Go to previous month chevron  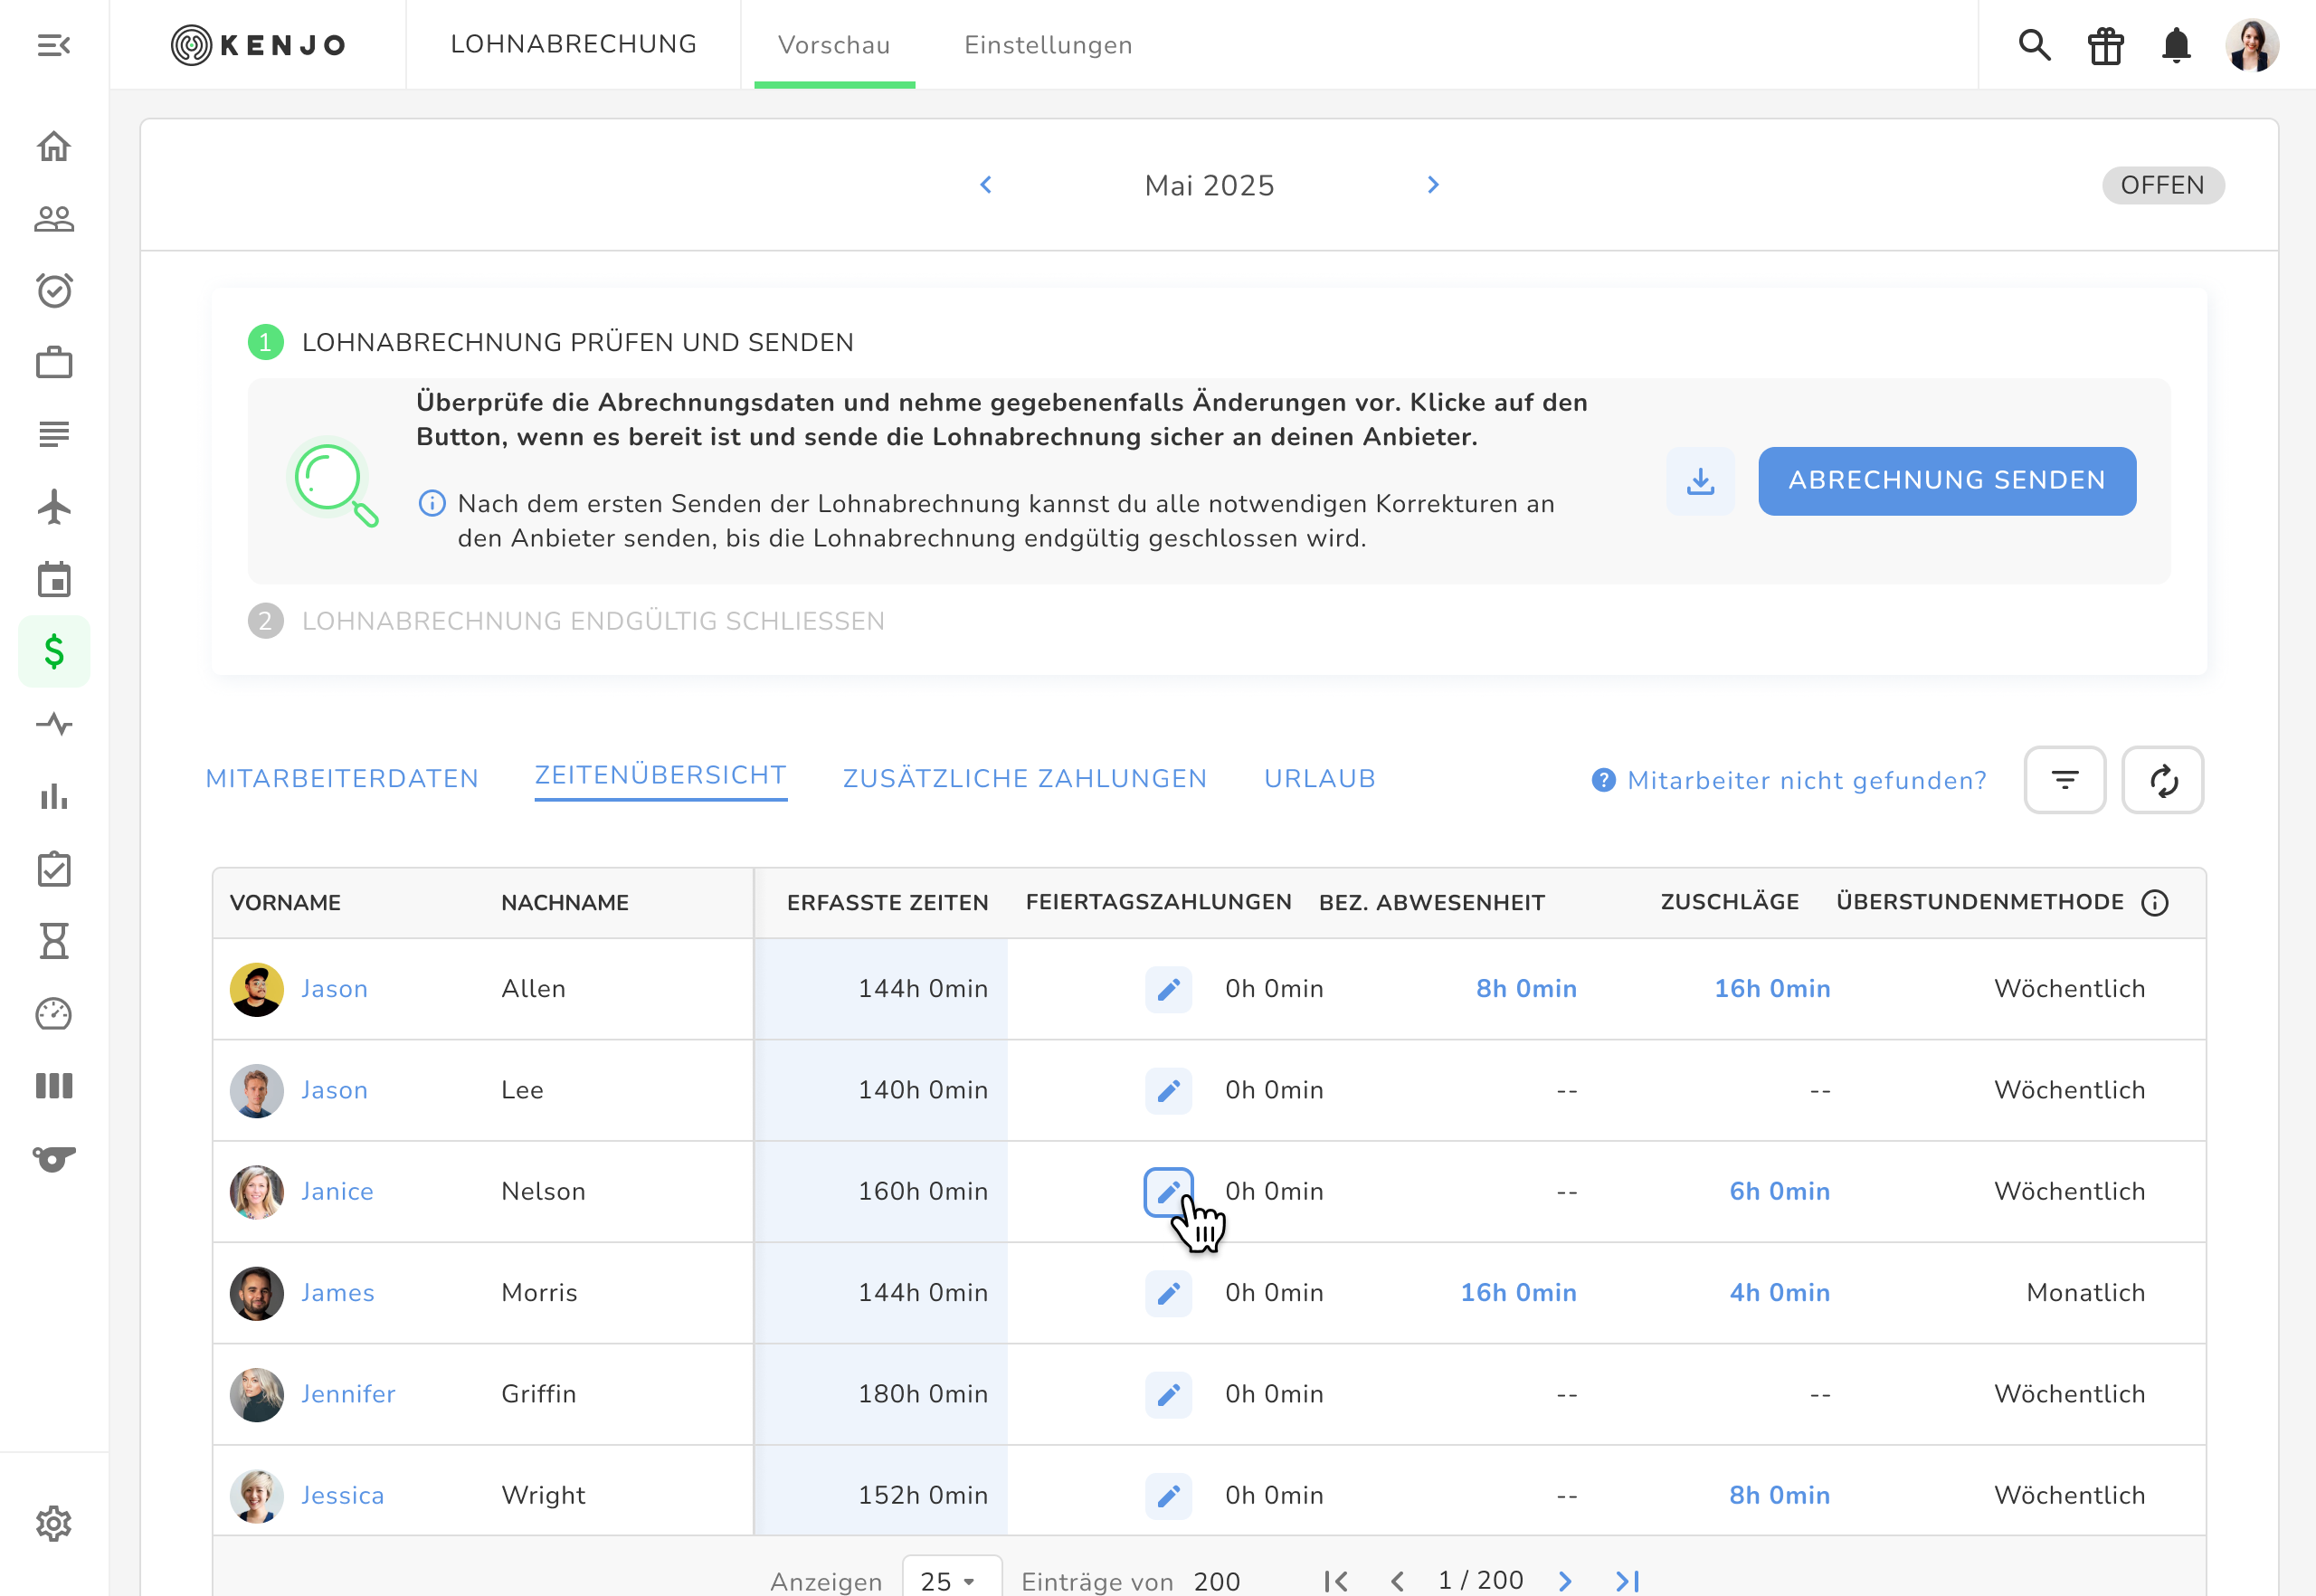click(986, 185)
